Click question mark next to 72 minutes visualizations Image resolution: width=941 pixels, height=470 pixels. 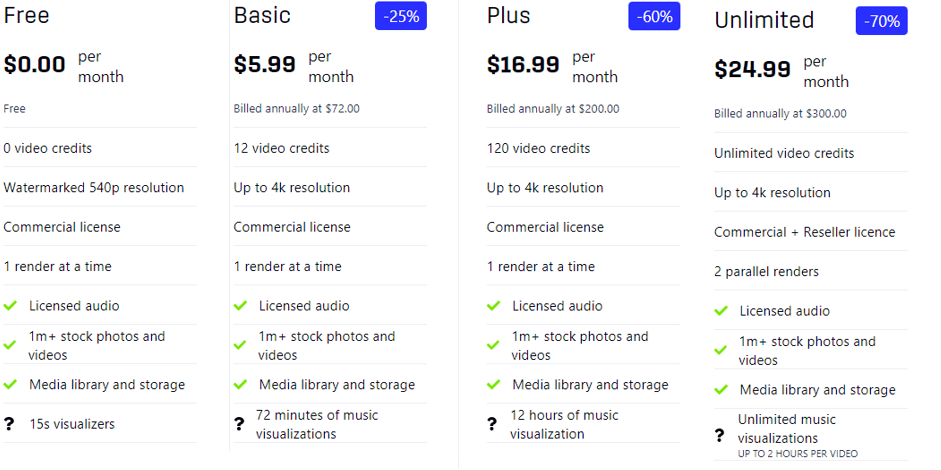coord(239,424)
